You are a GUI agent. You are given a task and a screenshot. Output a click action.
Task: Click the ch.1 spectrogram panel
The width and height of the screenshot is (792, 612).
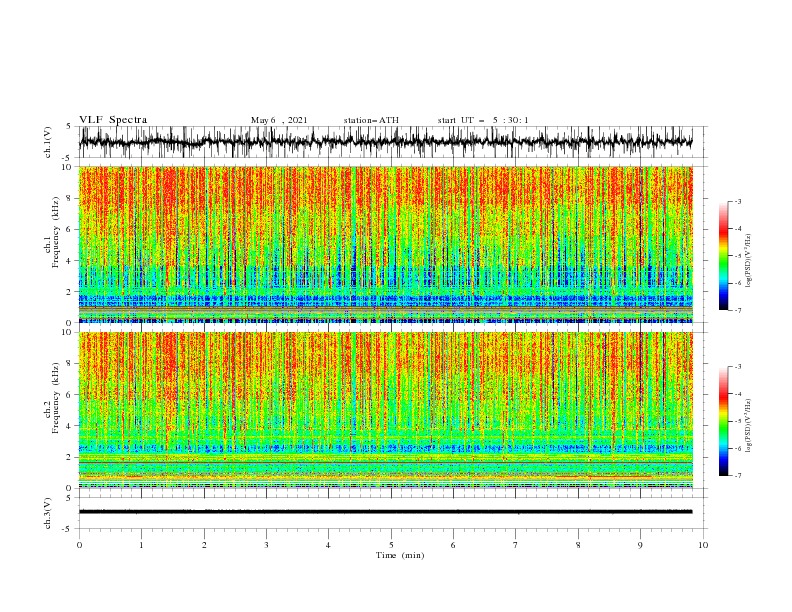click(385, 244)
